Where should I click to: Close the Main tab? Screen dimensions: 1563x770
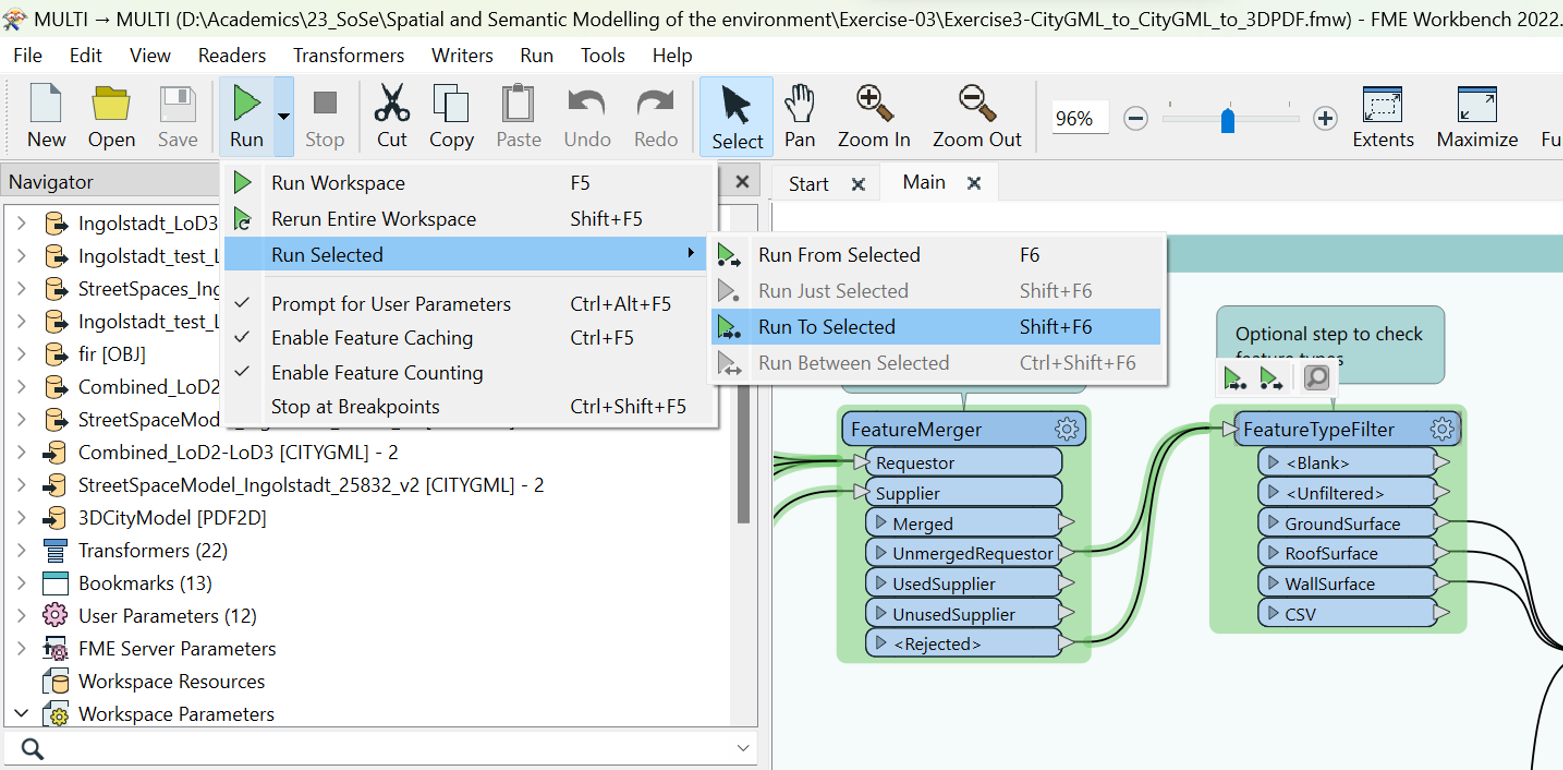tap(974, 183)
